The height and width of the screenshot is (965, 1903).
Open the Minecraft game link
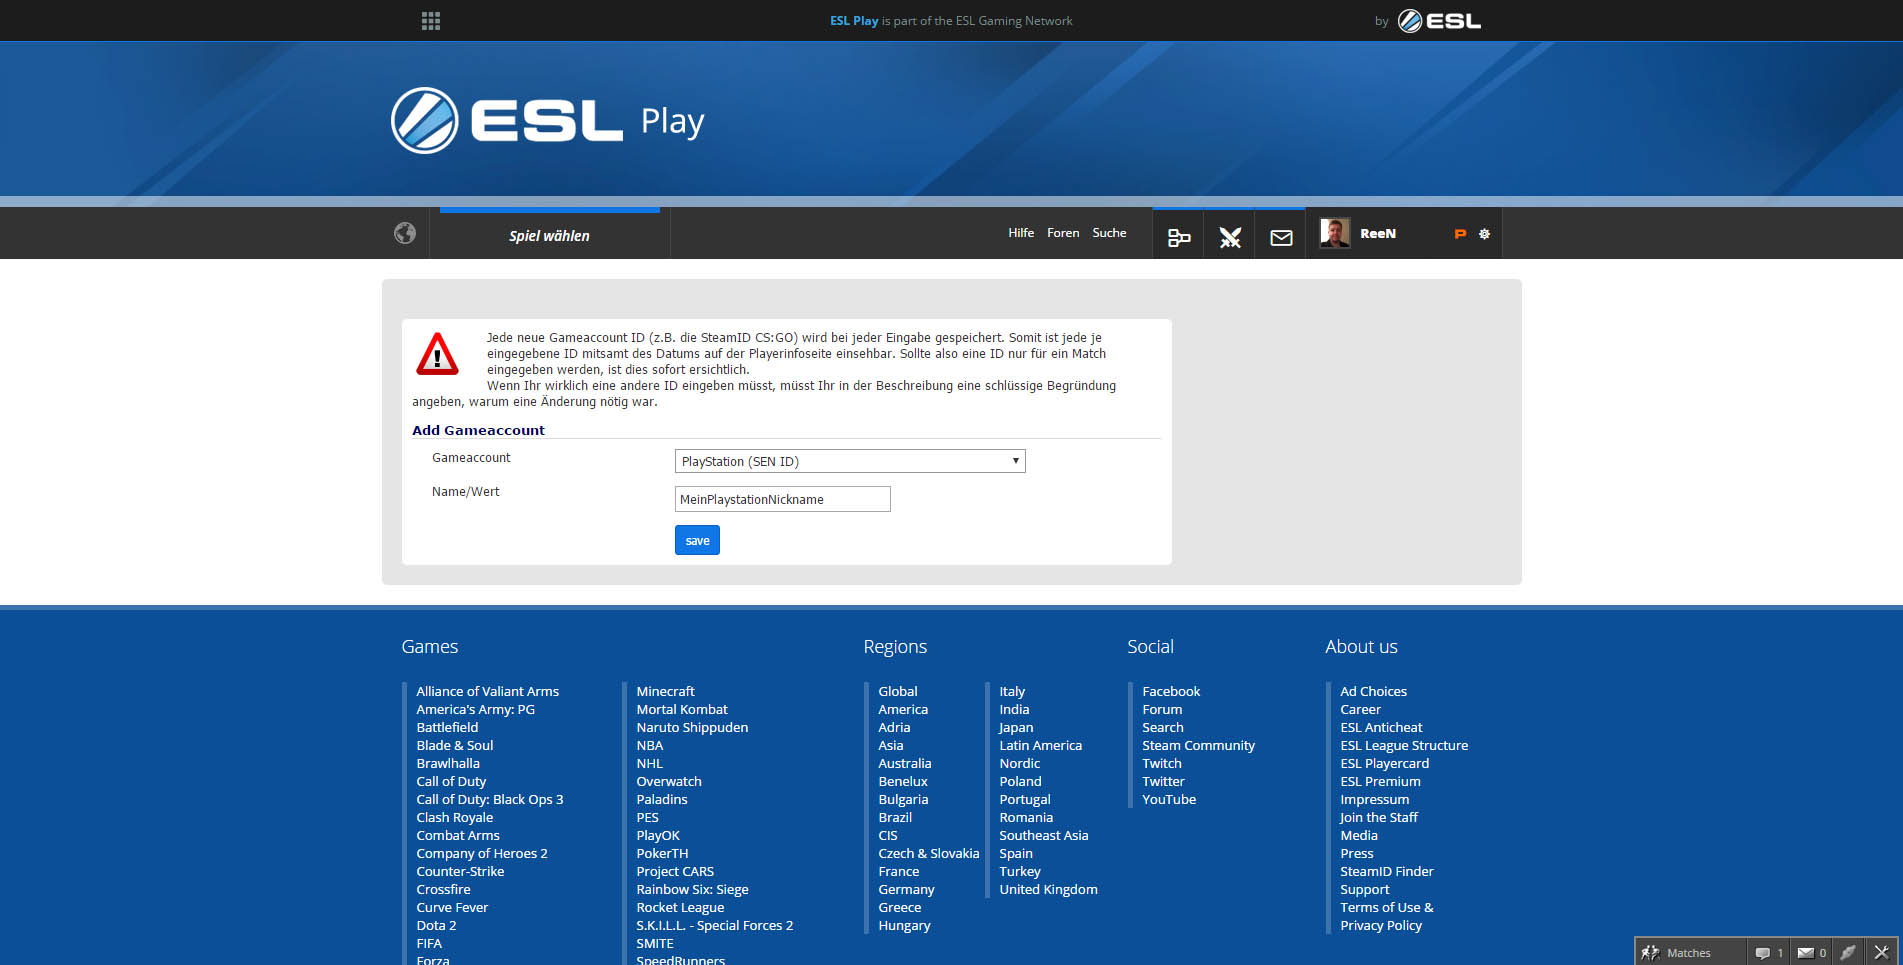coord(665,691)
